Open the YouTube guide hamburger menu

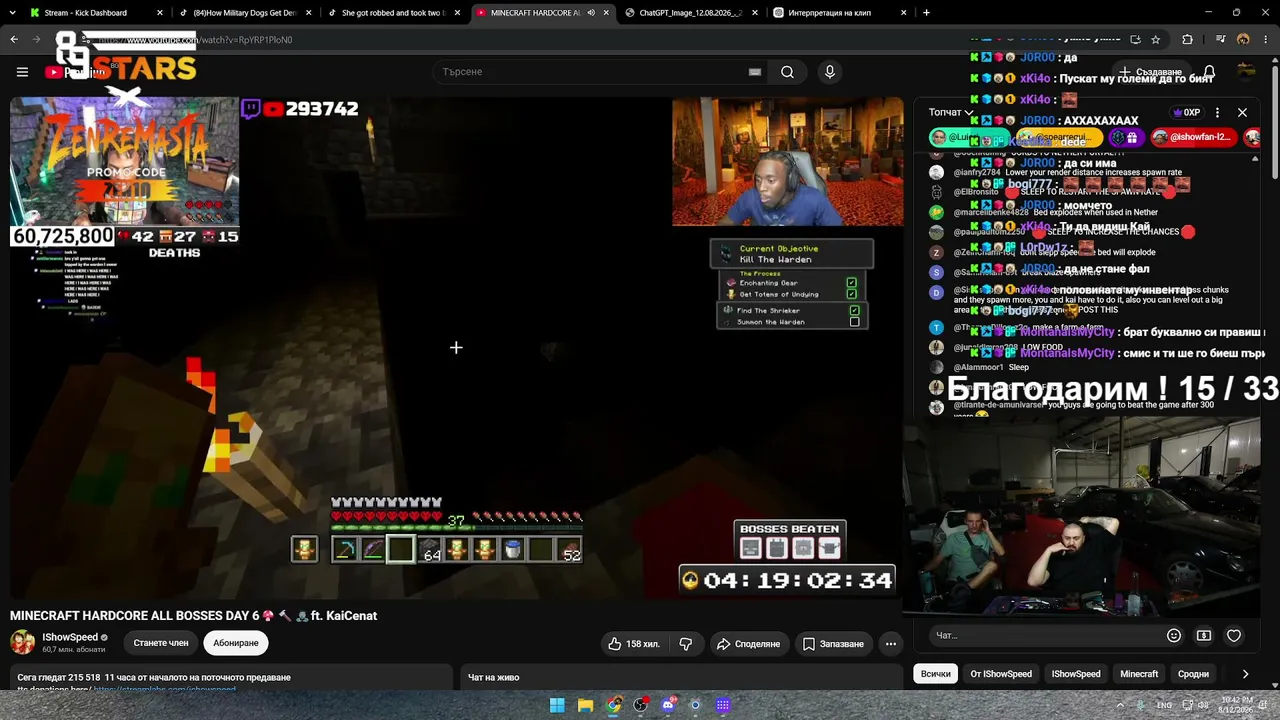click(x=22, y=72)
